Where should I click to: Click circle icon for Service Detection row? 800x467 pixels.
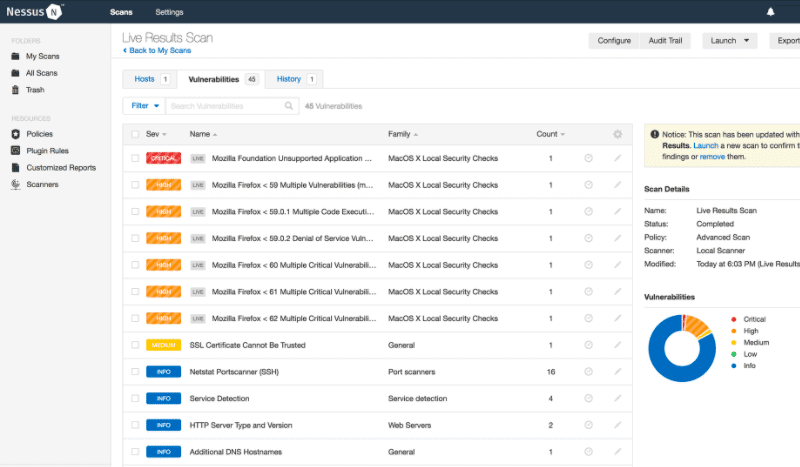(588, 398)
